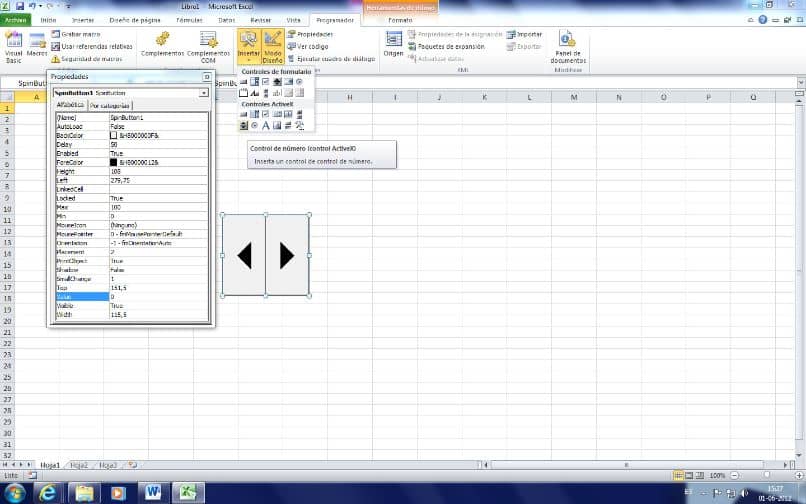Screen dimensions: 806x504
Task: Insert the ActiveX image control
Action: pos(277,125)
